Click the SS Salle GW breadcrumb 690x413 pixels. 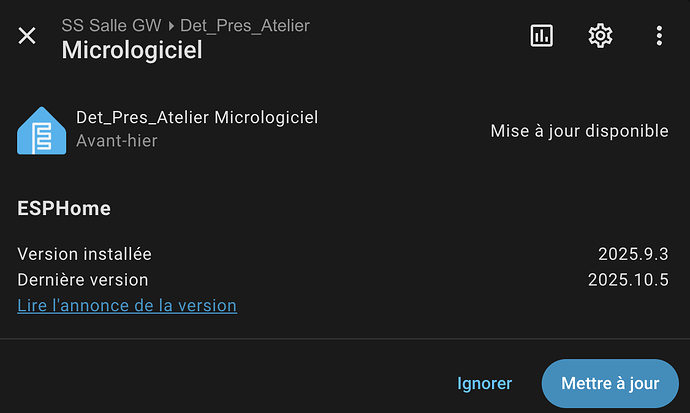[x=111, y=25]
